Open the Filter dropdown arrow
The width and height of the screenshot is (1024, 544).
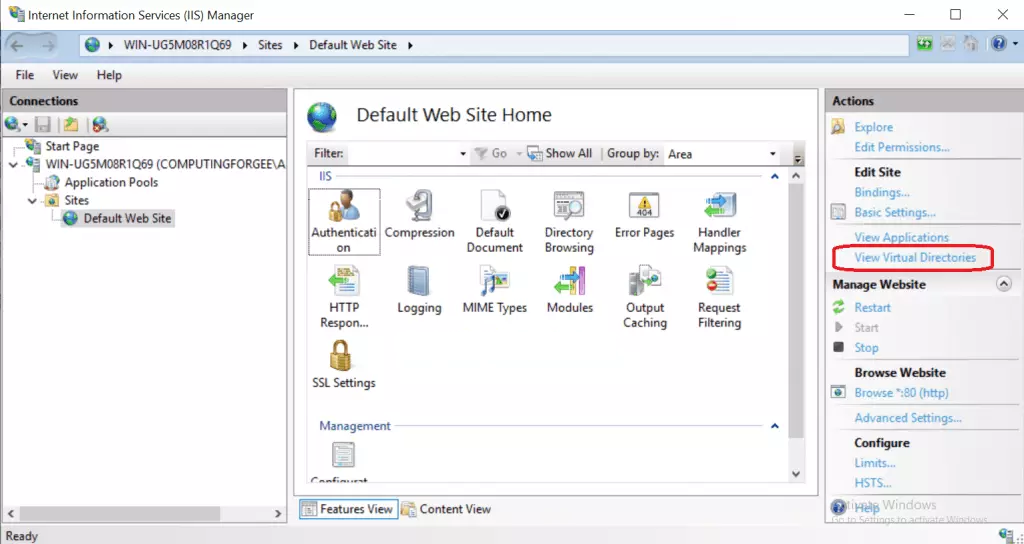click(x=462, y=154)
